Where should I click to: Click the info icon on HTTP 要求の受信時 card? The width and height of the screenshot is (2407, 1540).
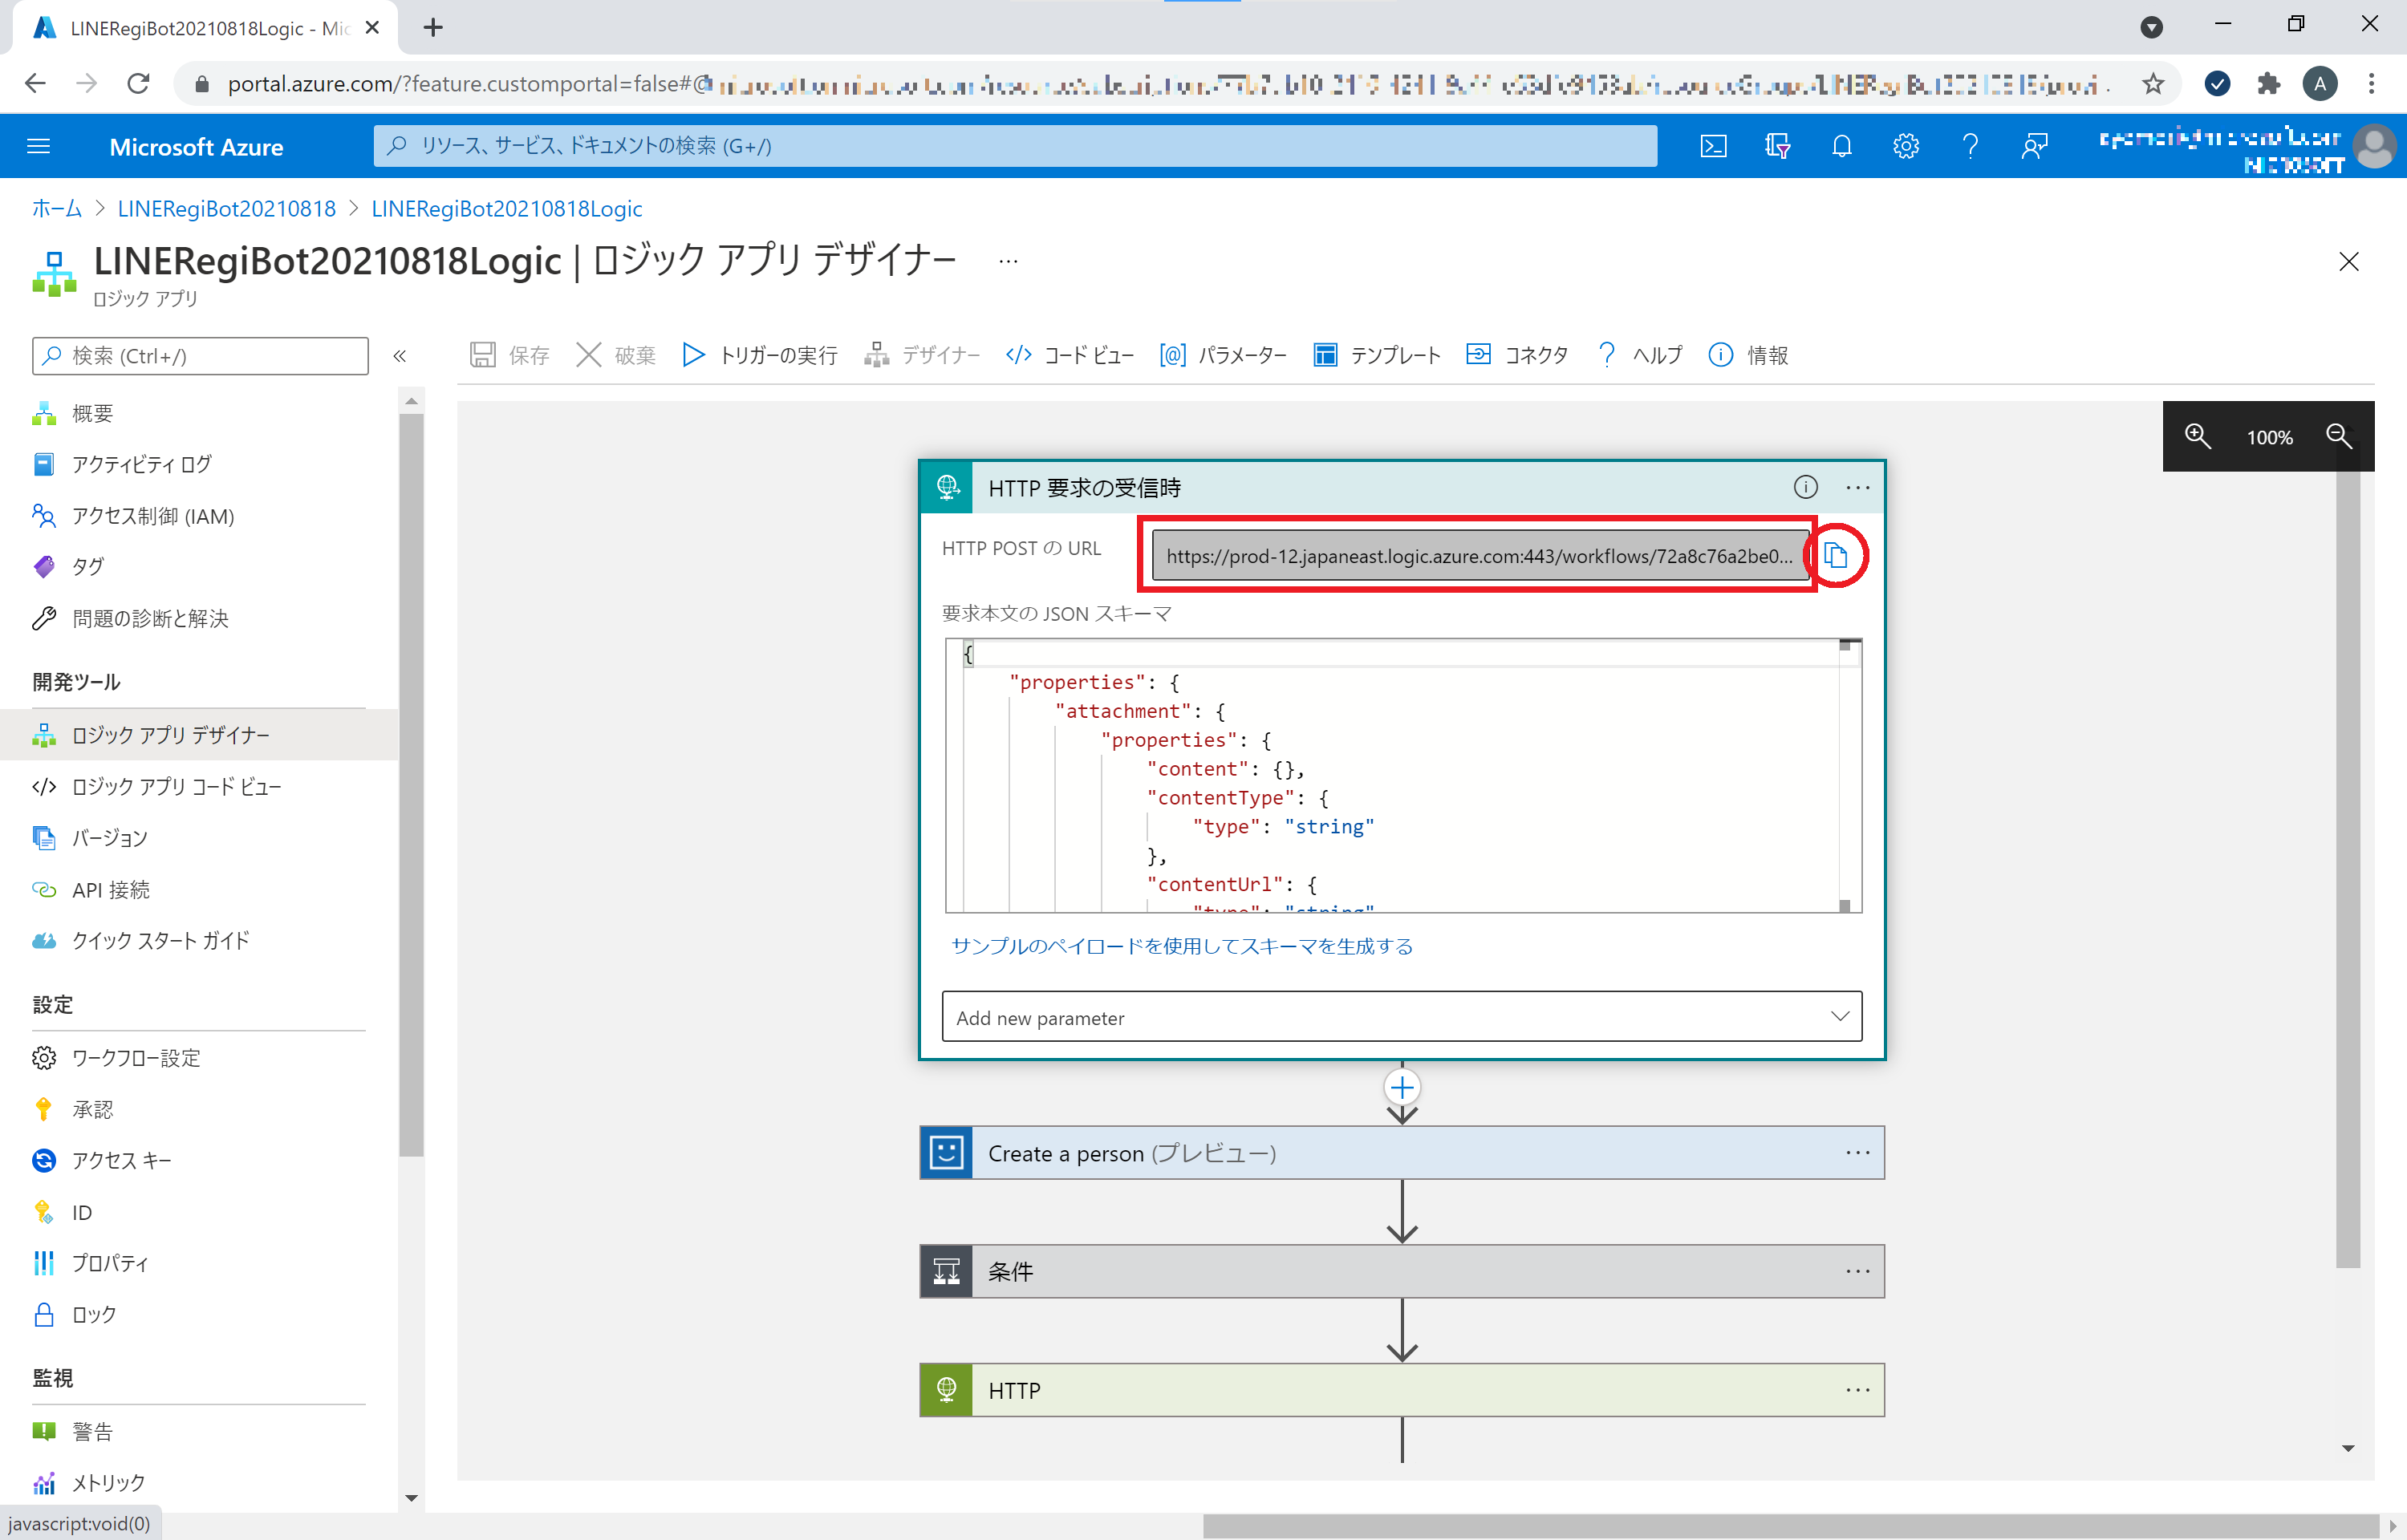tap(1806, 487)
